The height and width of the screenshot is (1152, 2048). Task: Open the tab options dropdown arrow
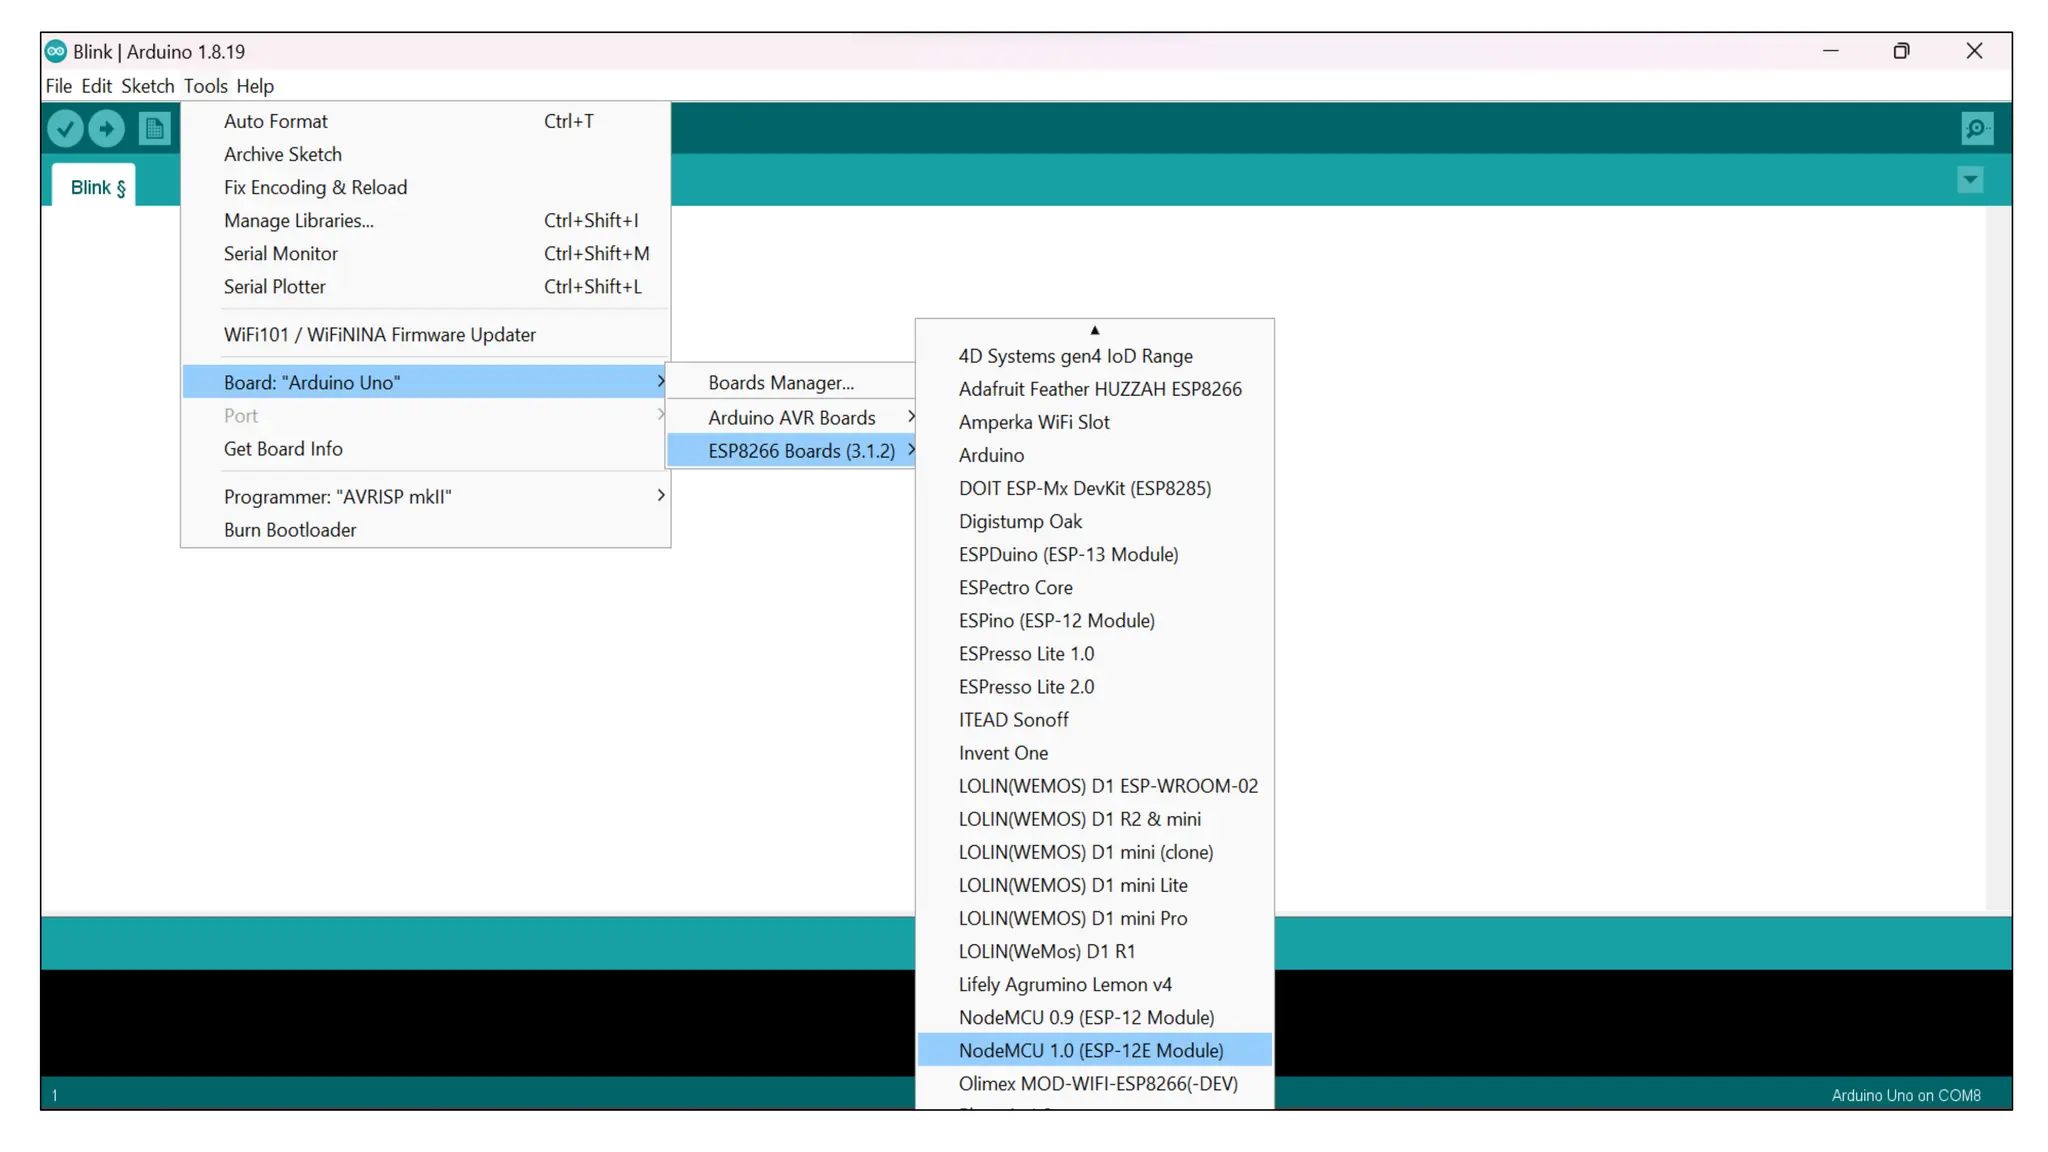point(1970,181)
